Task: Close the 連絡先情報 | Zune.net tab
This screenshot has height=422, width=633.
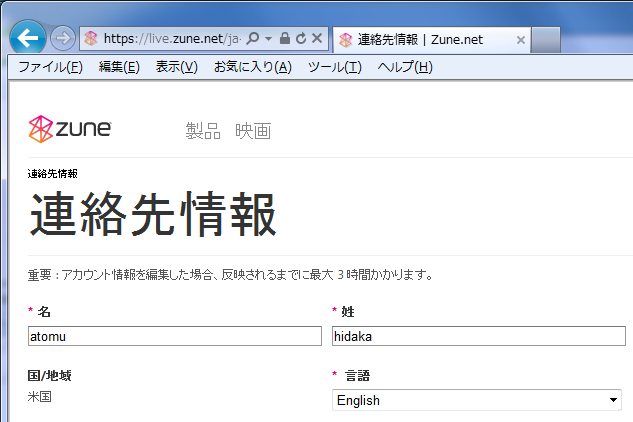Action: pyautogui.click(x=520, y=40)
